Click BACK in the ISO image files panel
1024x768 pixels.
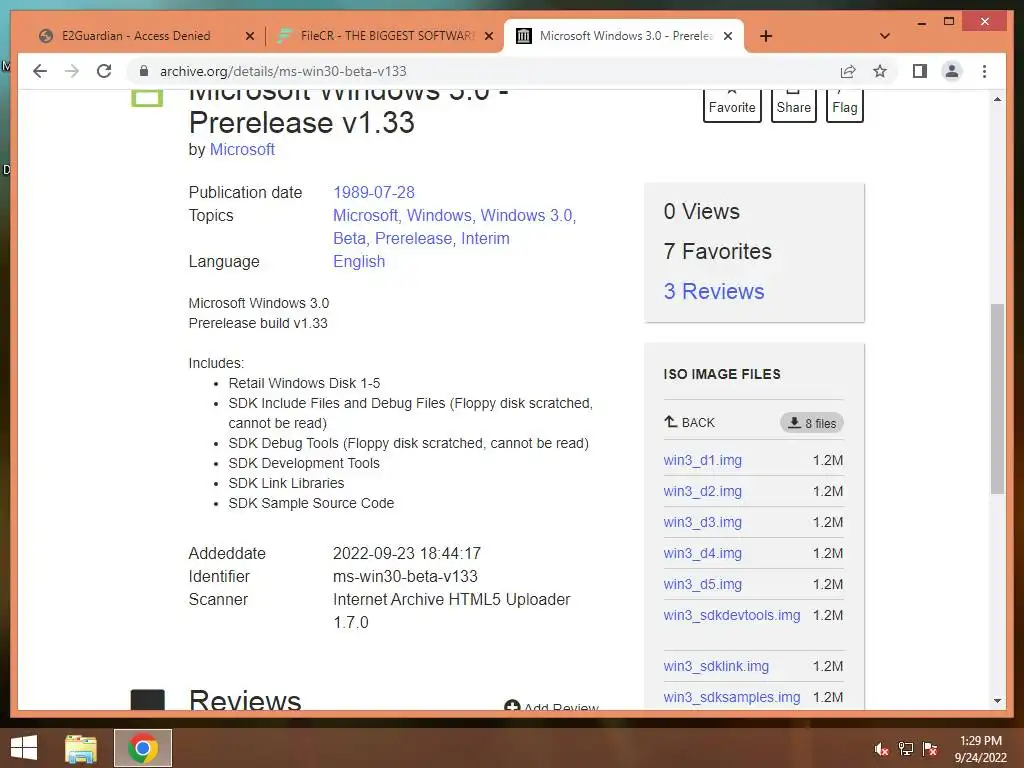click(690, 423)
